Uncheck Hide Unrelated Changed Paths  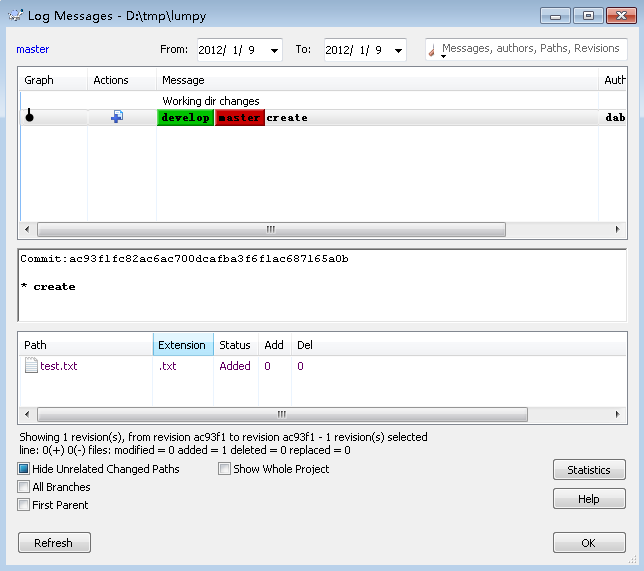24,469
